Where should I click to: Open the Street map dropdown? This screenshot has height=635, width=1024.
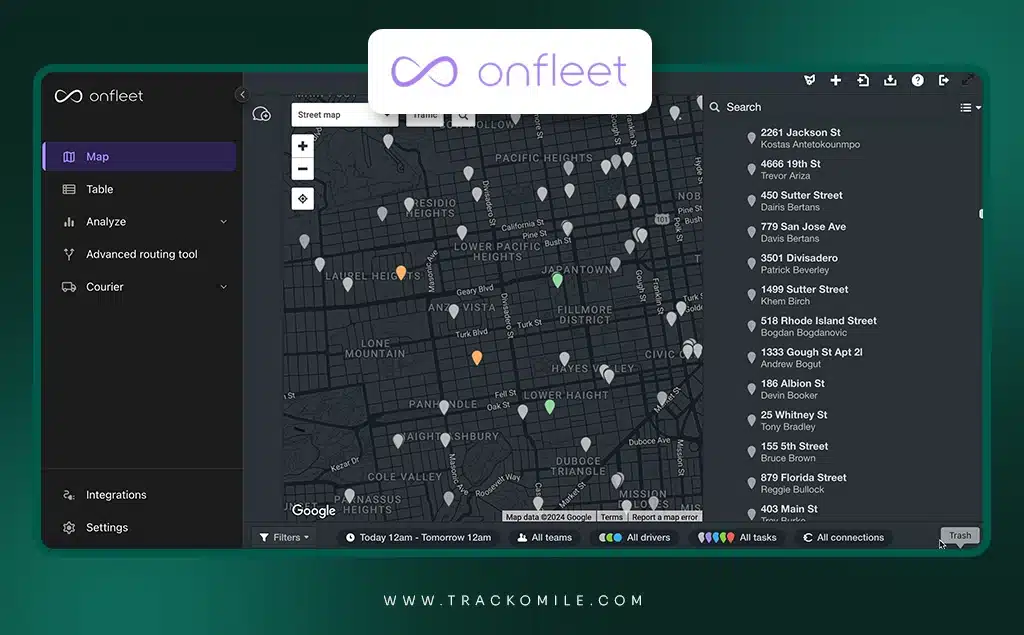[x=344, y=115]
